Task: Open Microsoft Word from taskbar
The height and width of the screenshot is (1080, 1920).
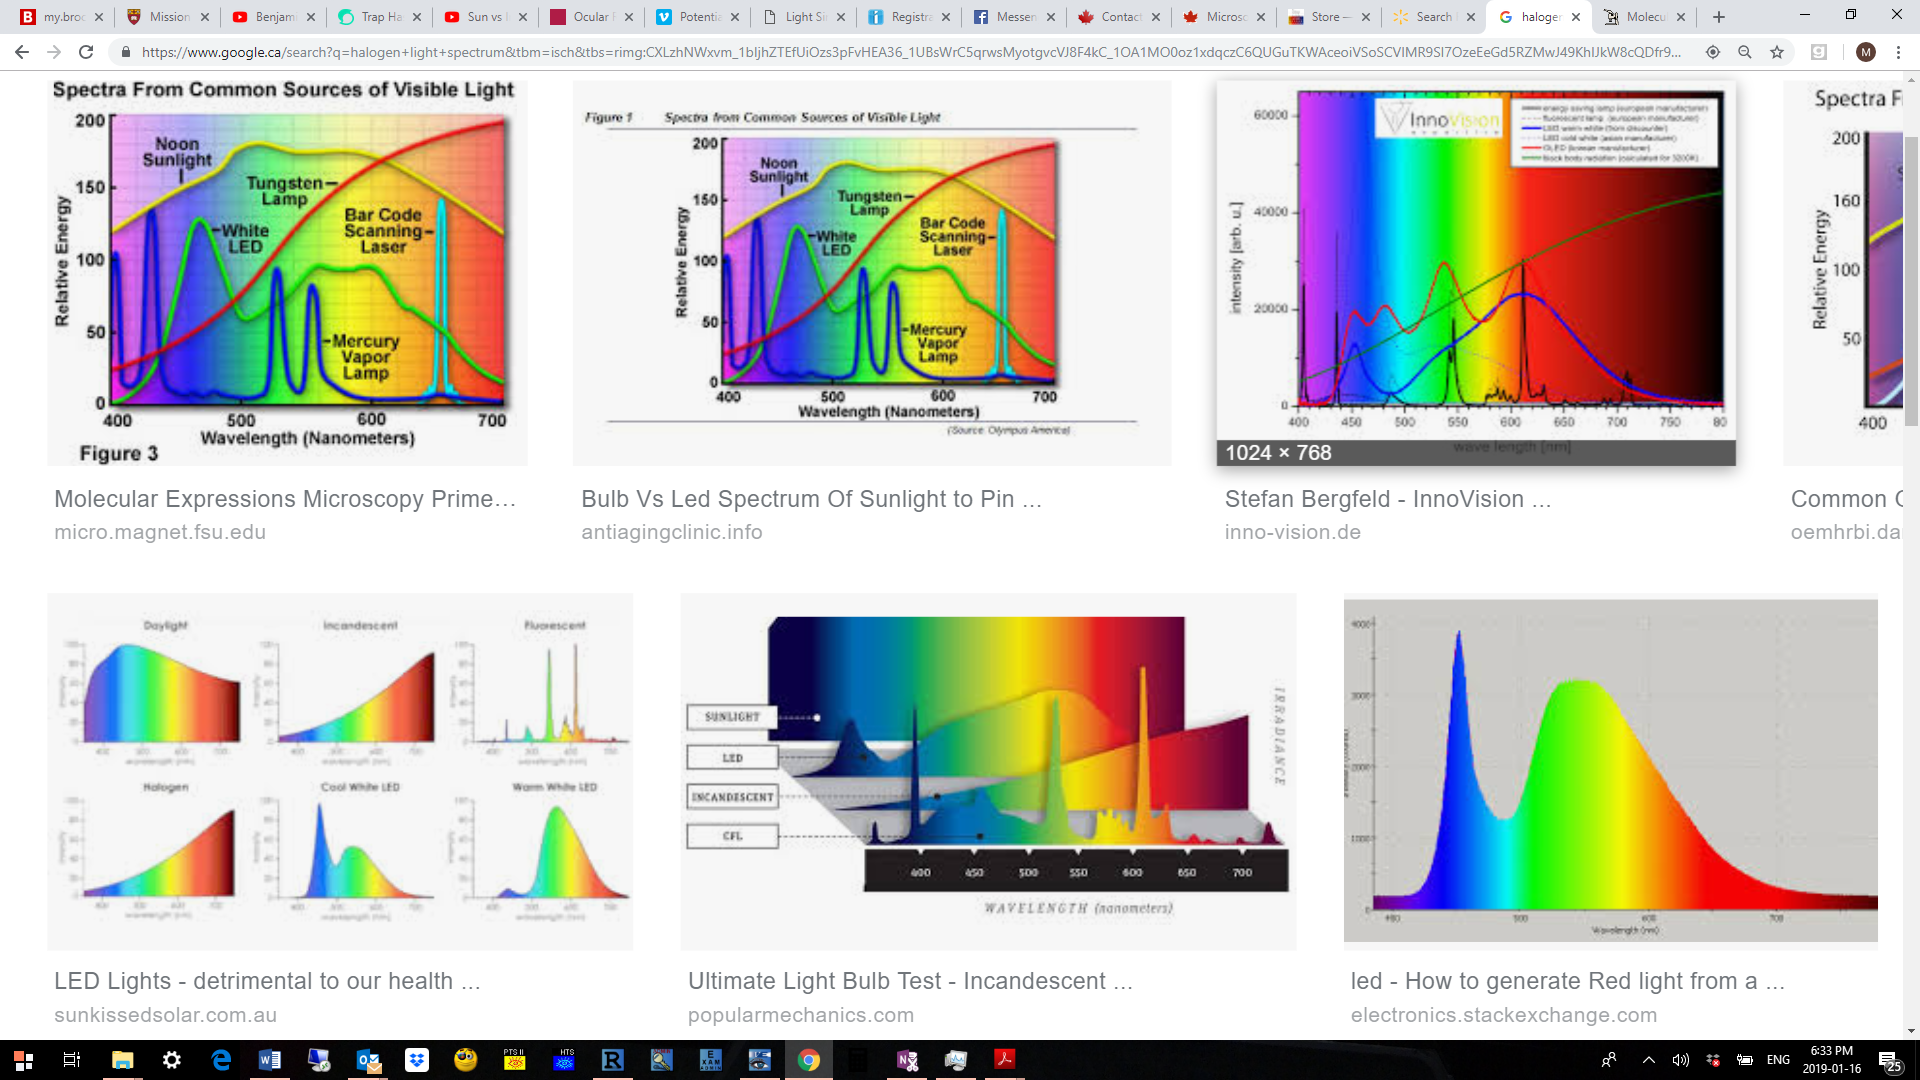Action: pos(270,1060)
